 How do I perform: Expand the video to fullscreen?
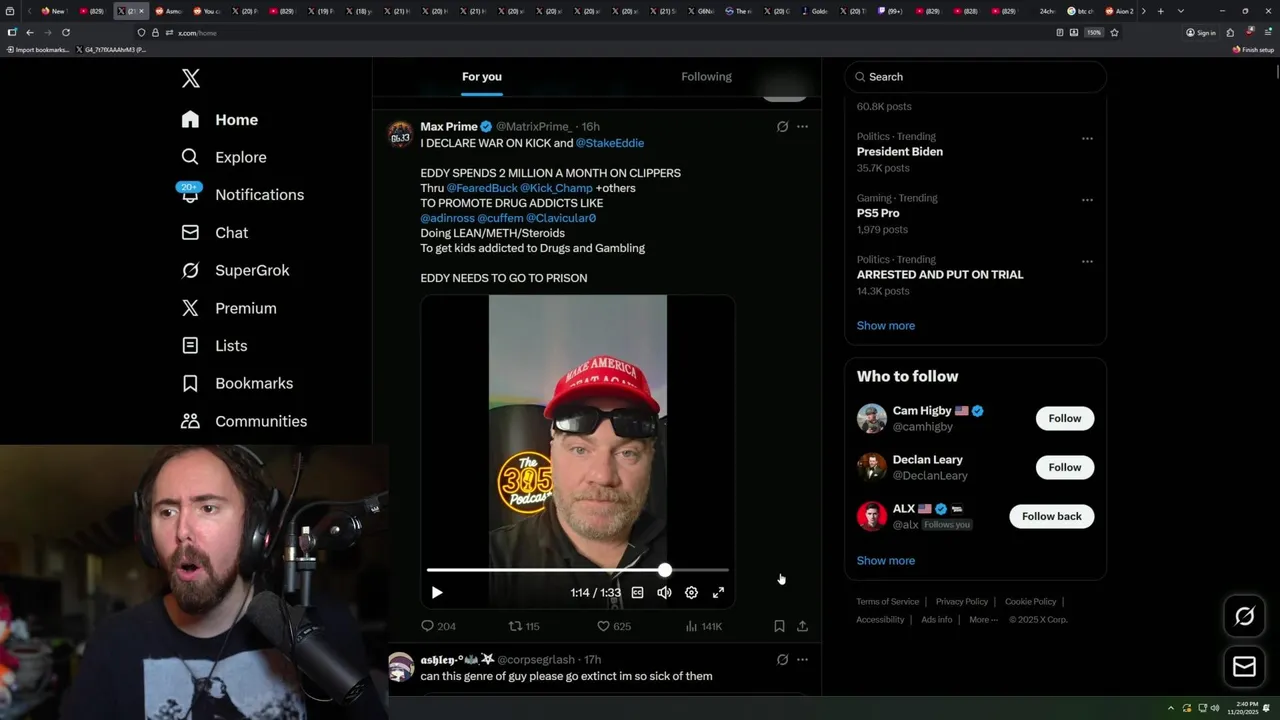pyautogui.click(x=718, y=593)
